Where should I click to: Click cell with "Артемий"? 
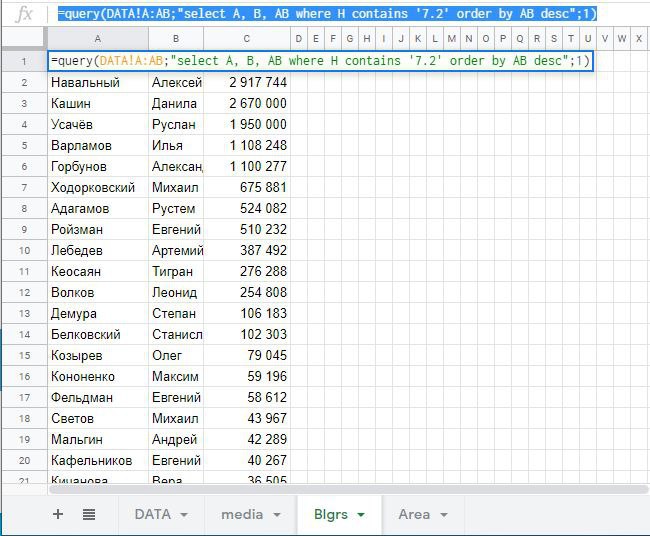(x=176, y=250)
